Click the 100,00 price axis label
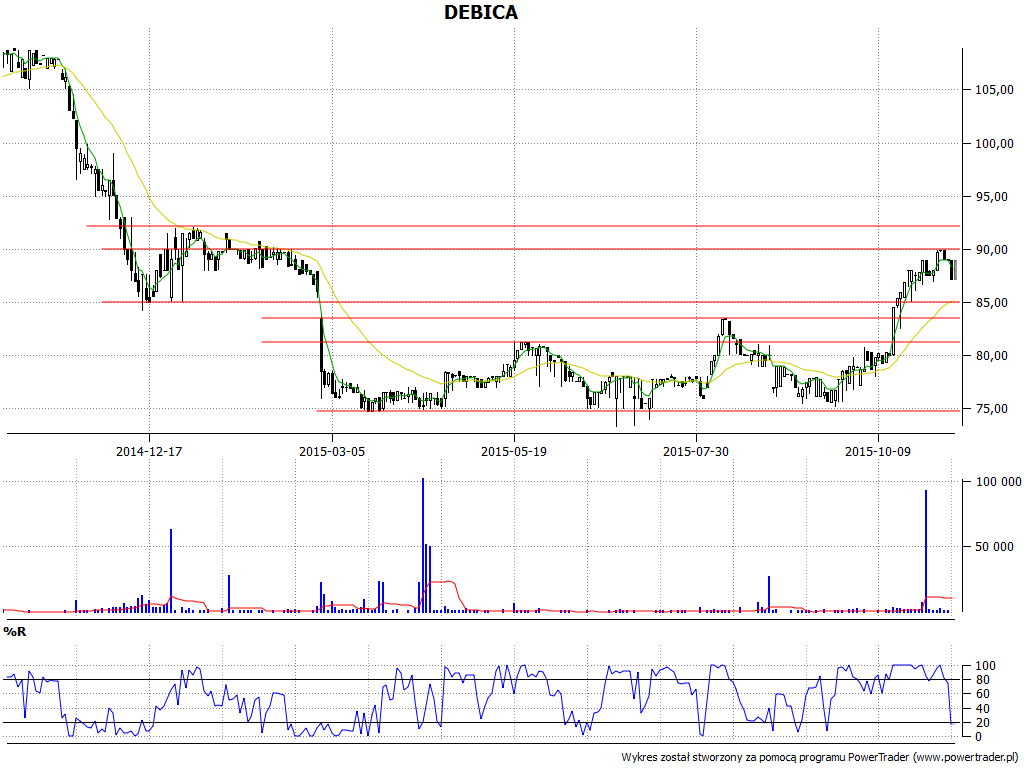The image size is (1024, 768). point(995,144)
